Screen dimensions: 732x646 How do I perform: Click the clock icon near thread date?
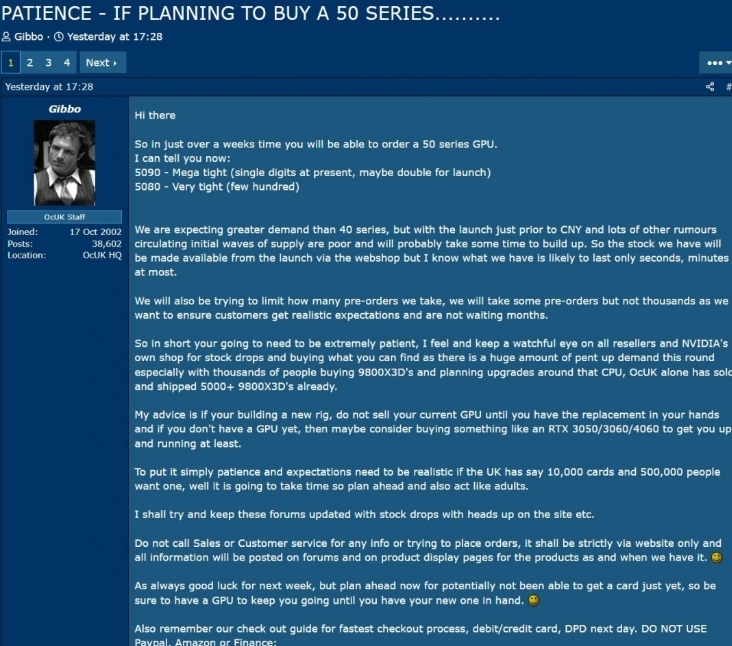(x=59, y=36)
